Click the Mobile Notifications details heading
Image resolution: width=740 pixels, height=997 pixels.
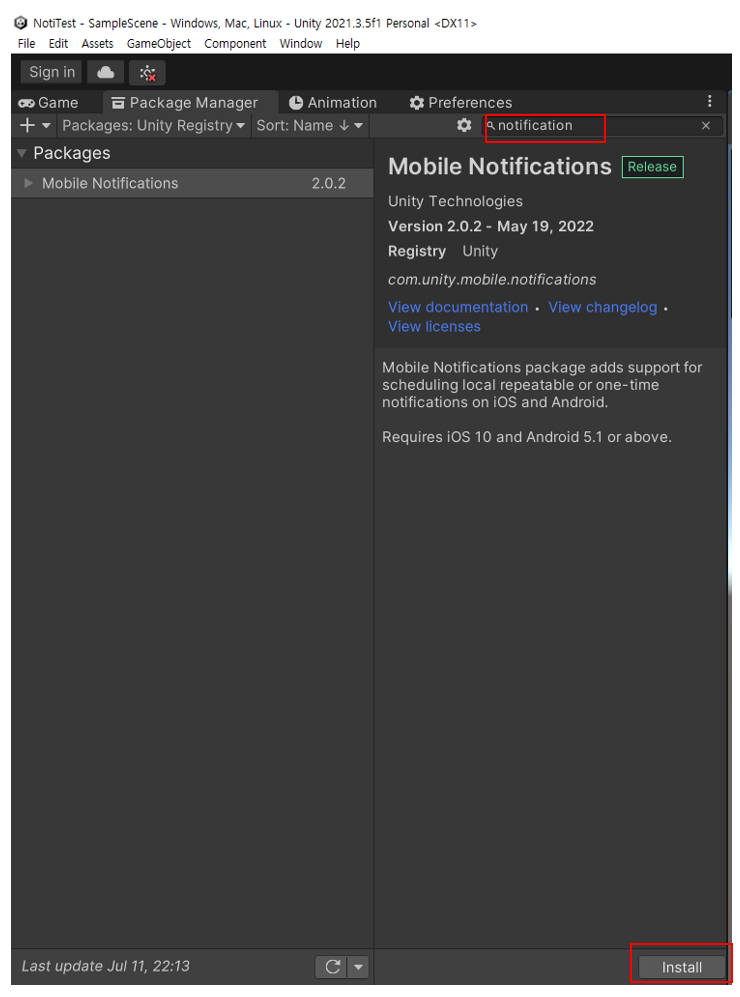pos(500,166)
